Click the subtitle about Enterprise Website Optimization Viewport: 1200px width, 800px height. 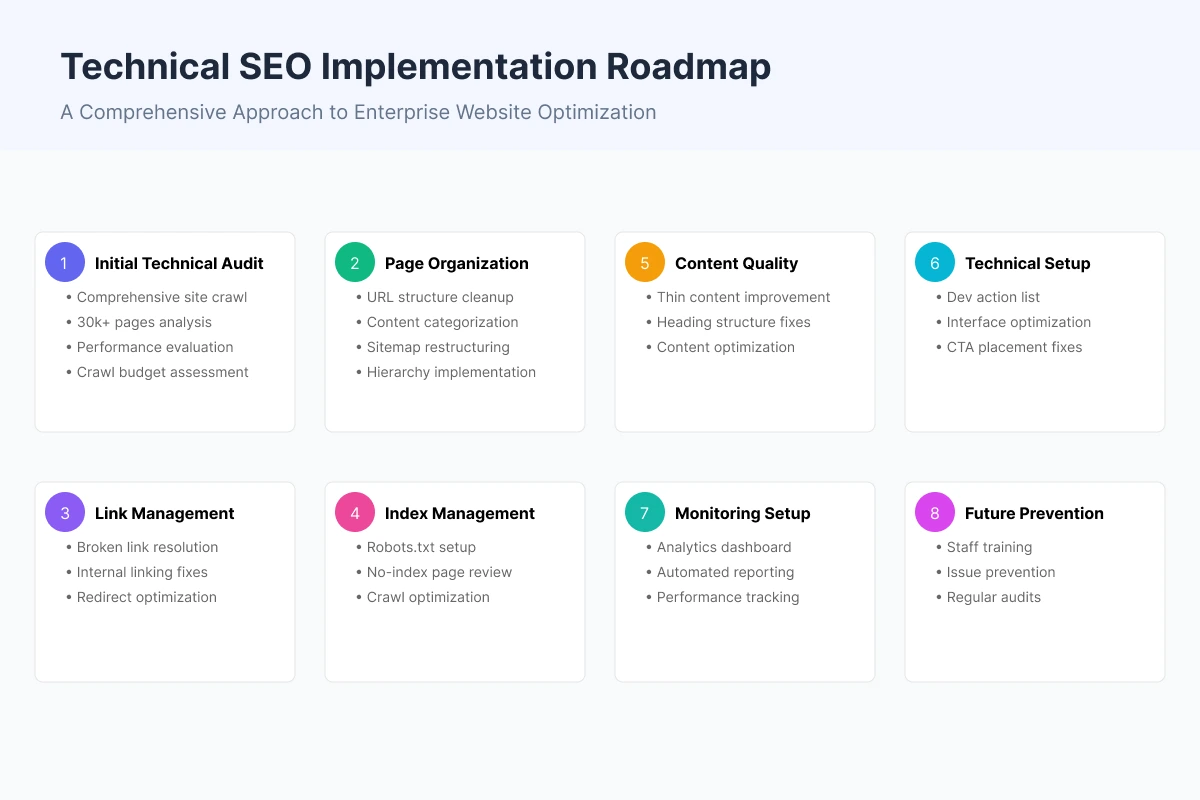[x=358, y=112]
